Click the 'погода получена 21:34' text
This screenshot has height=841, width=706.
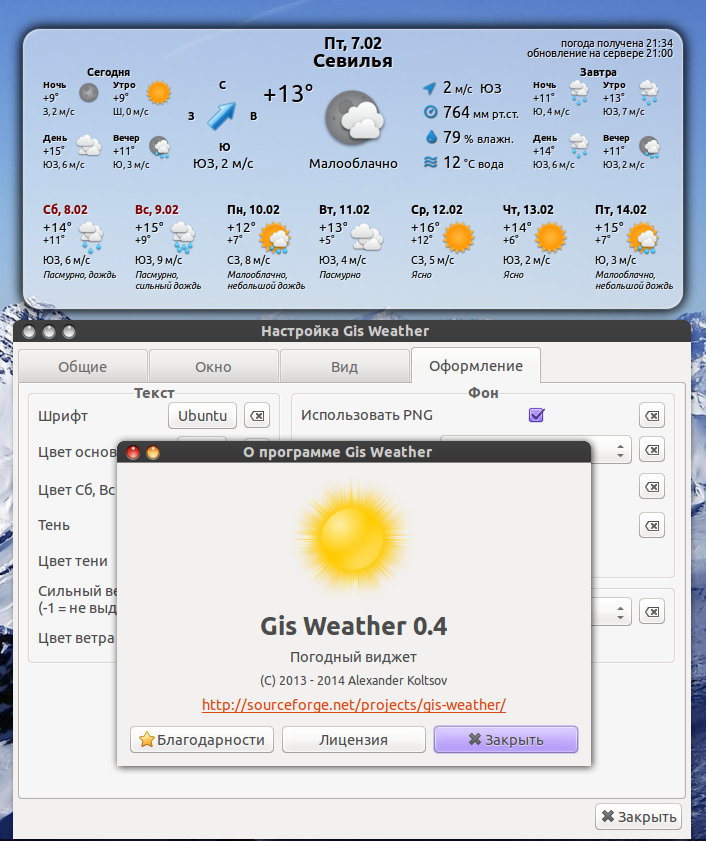coord(616,43)
